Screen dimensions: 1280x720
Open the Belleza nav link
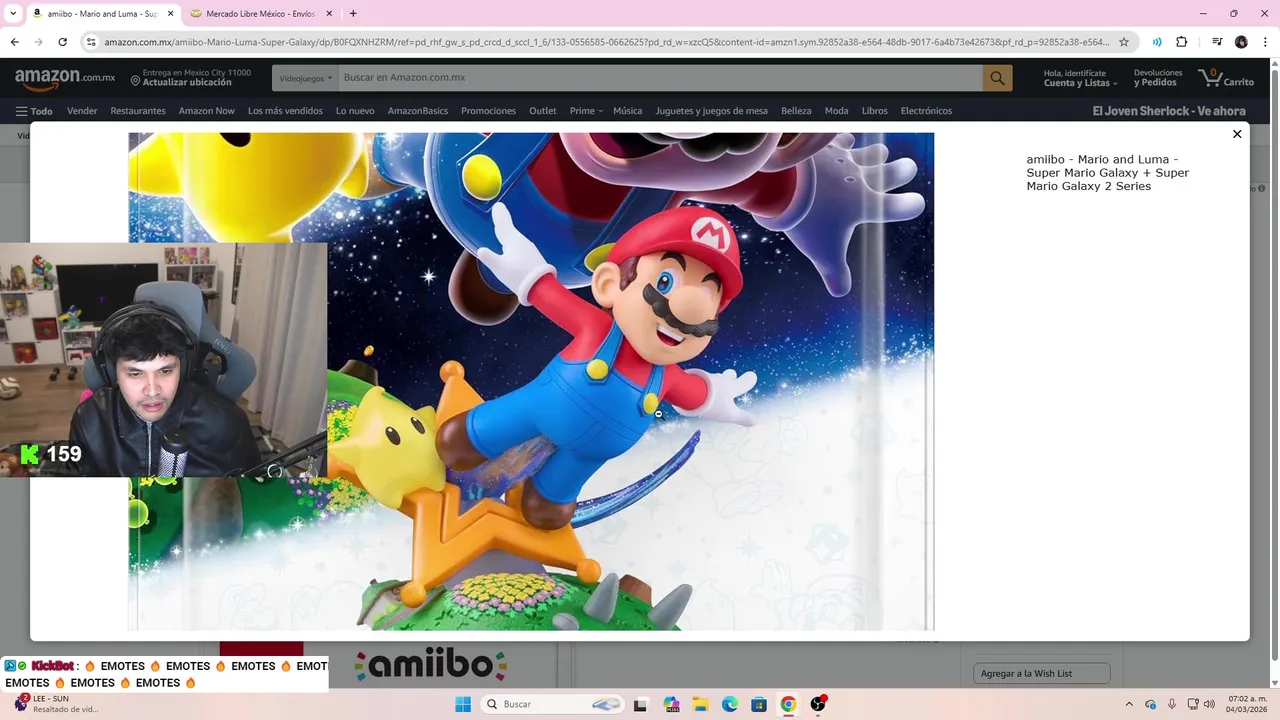point(796,111)
